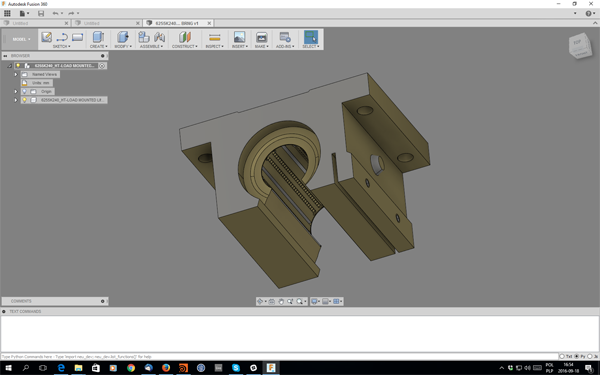Select the Line sketch tool
600x375 pixels.
[x=62, y=37]
